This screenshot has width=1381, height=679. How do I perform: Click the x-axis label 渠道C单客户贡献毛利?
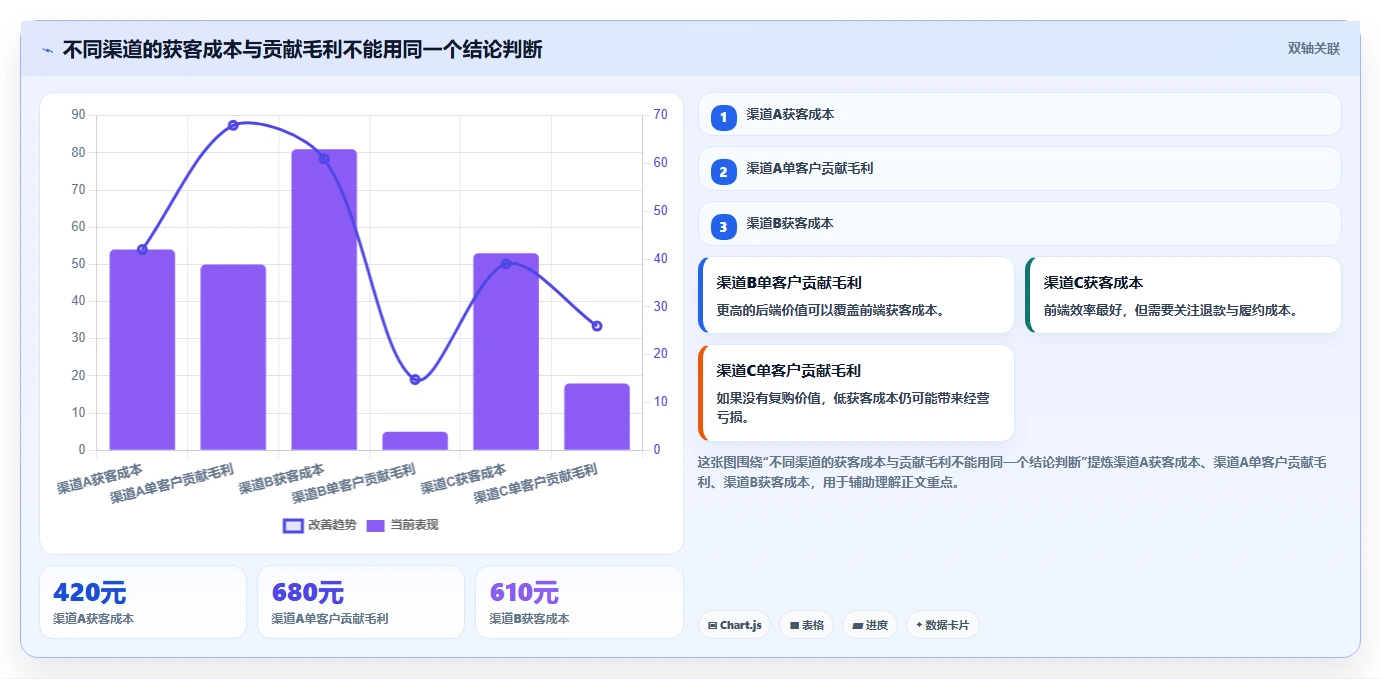tap(536, 484)
